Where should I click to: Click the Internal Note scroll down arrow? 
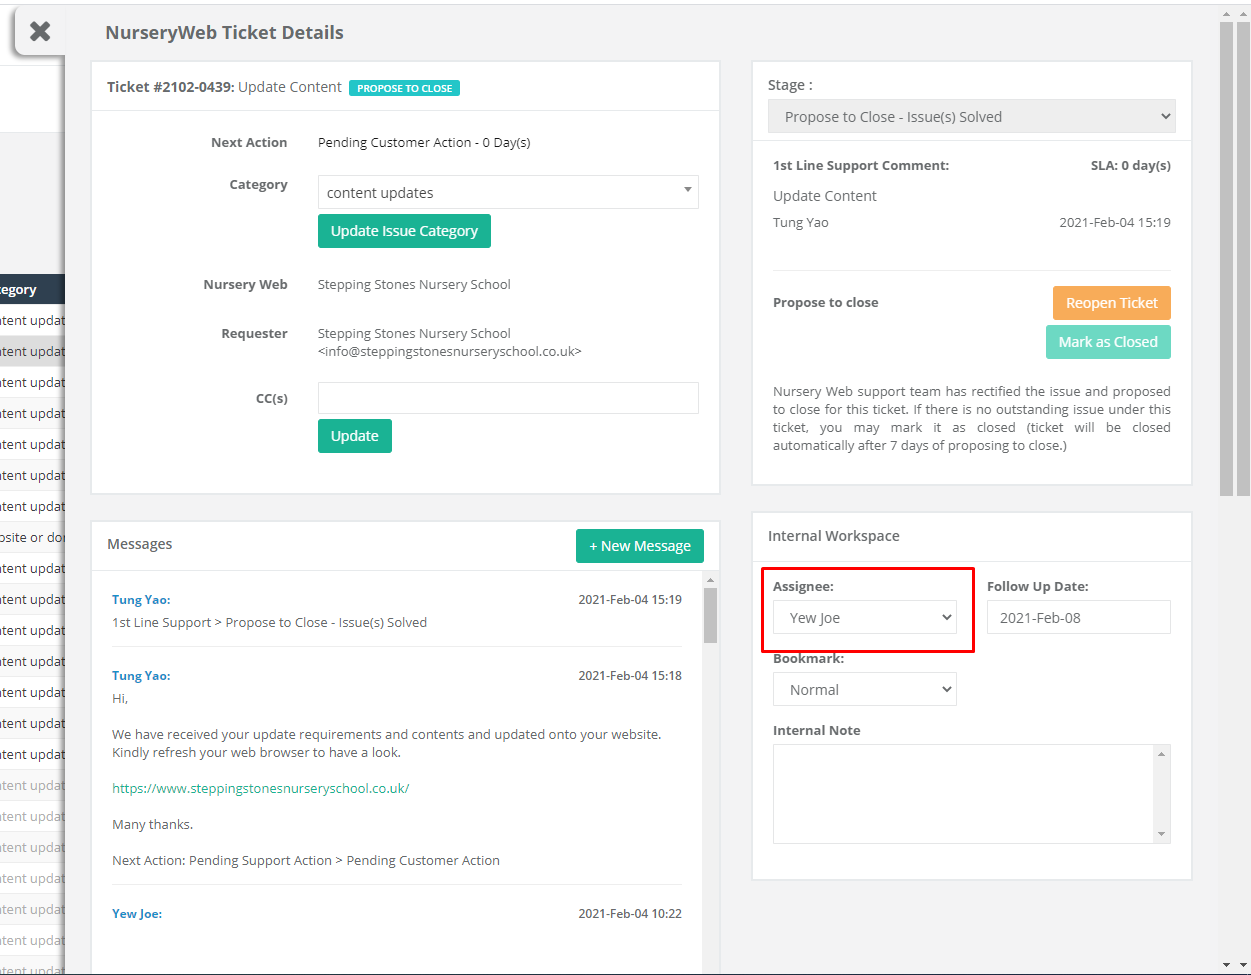pyautogui.click(x=1161, y=834)
